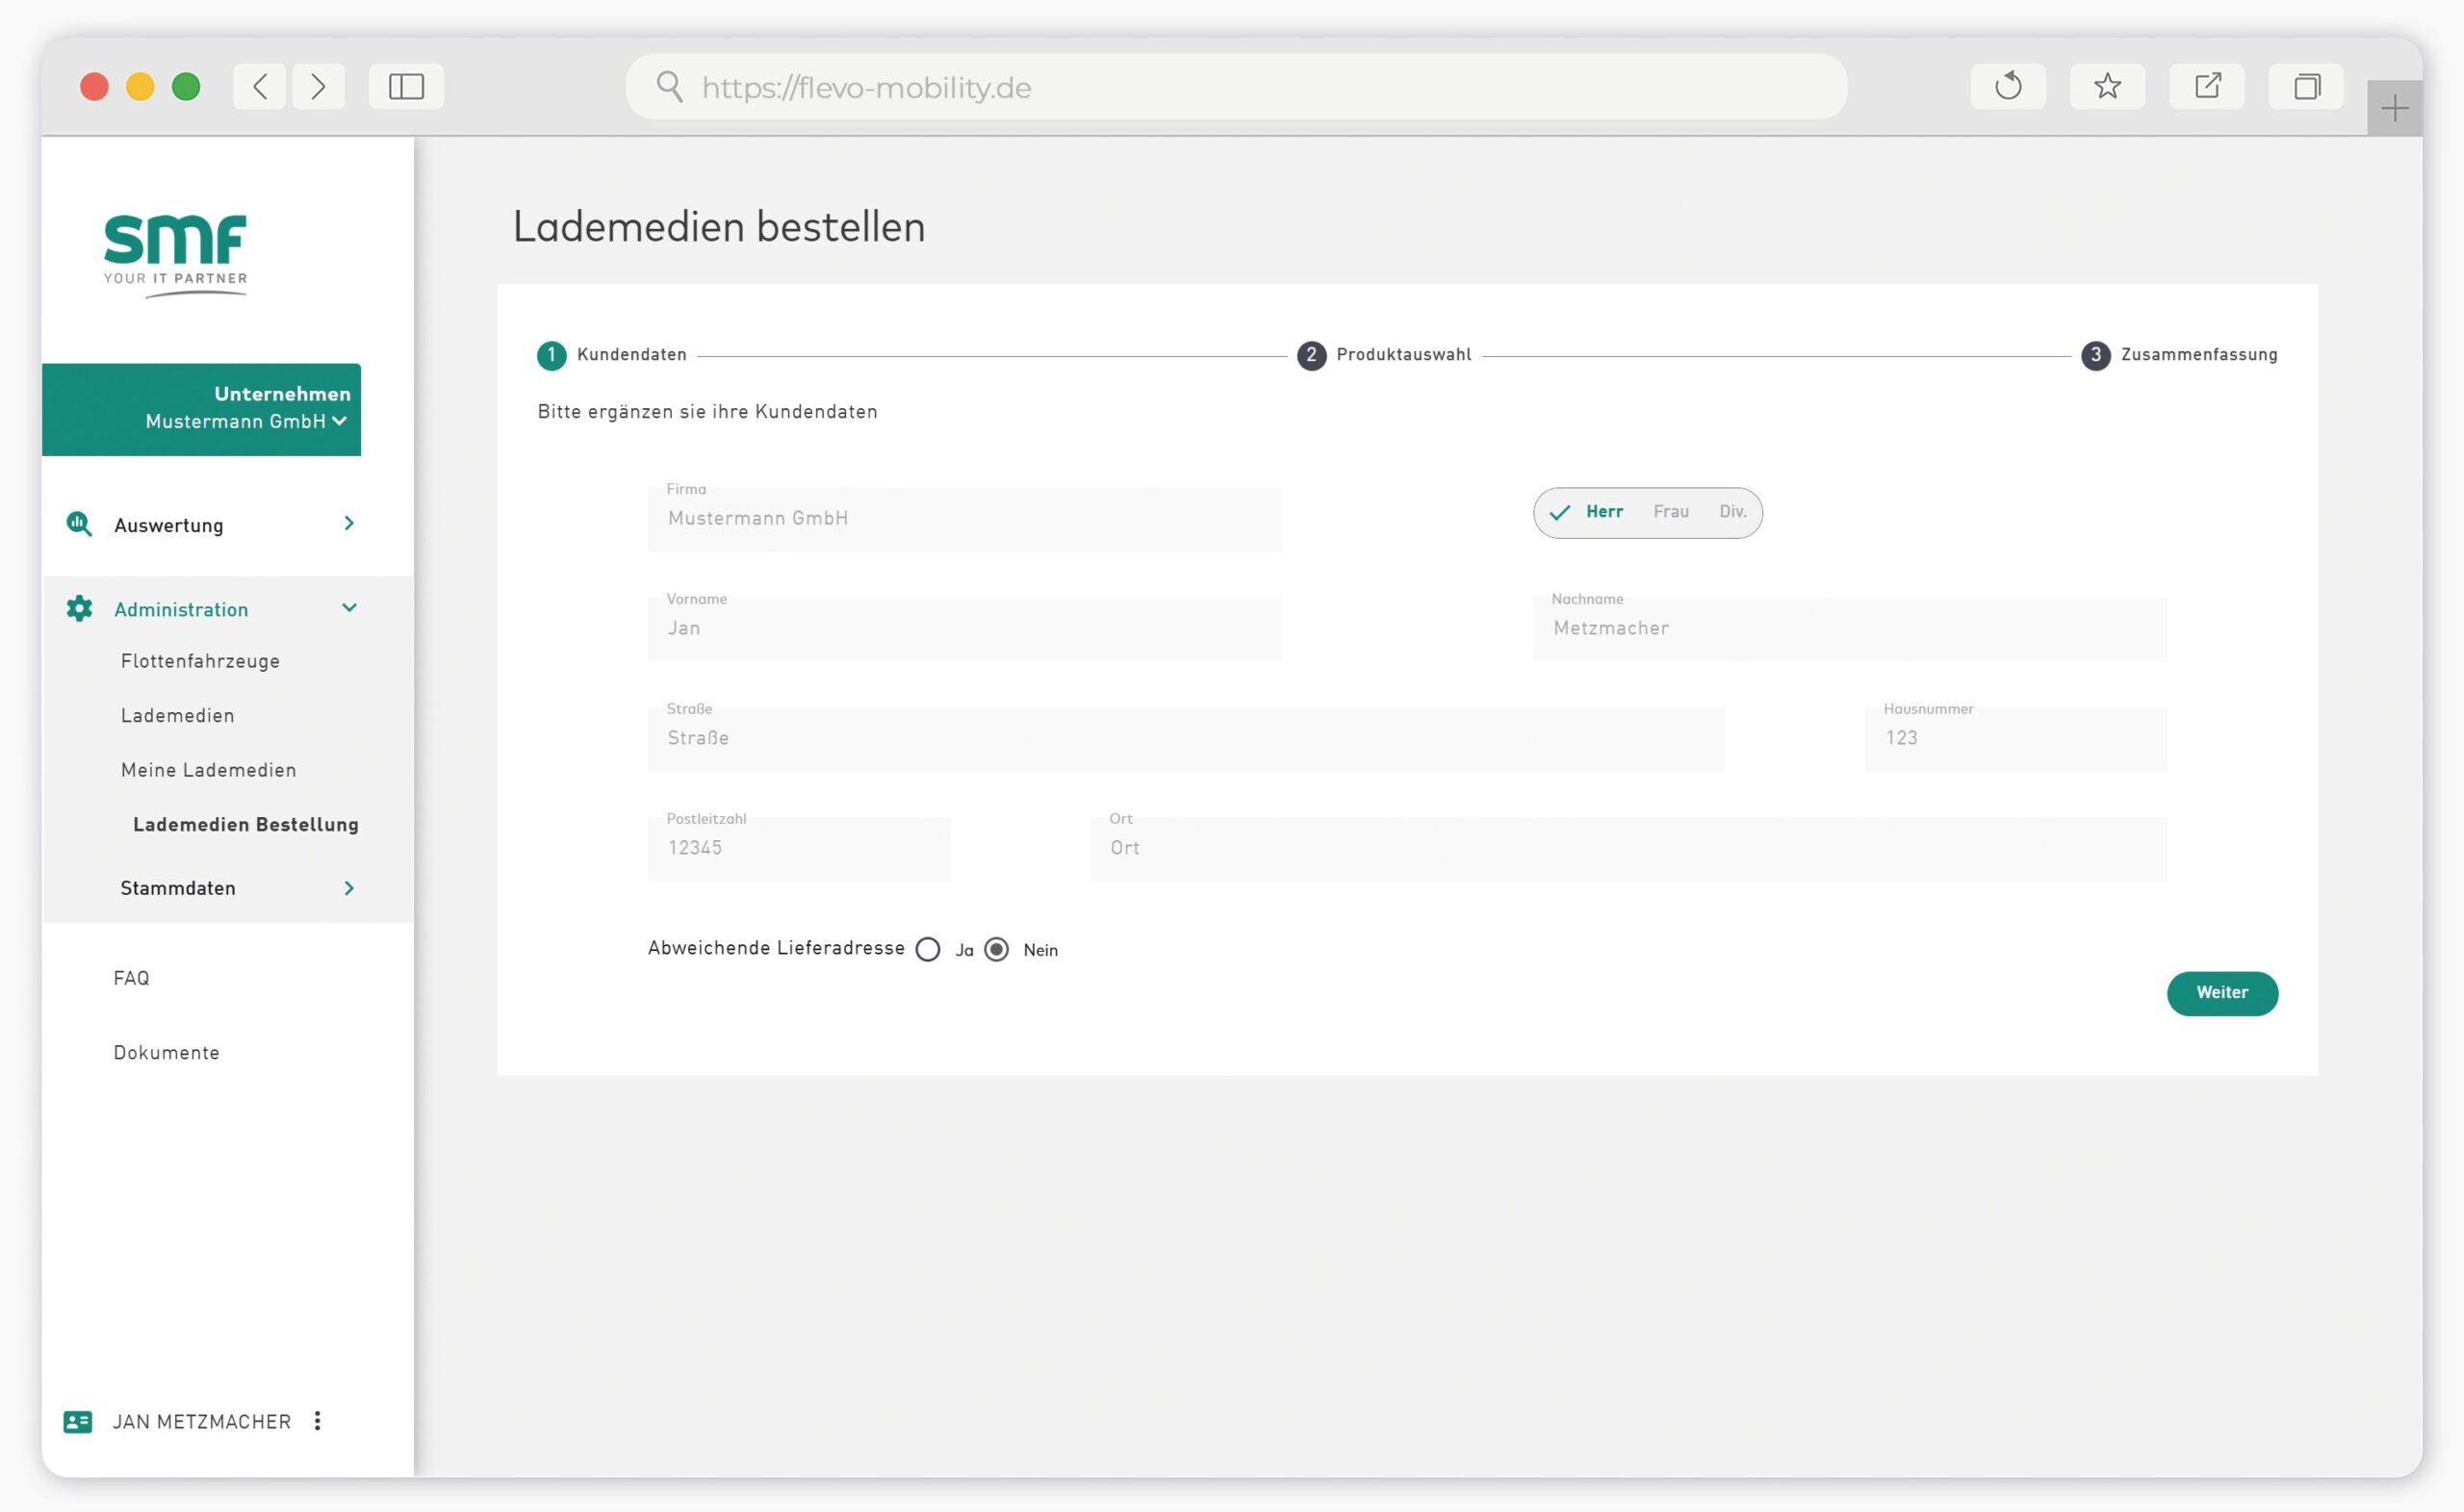Viewport: 2464px width, 1512px height.
Task: Switch the salutation toggle to Frau
Action: pyautogui.click(x=1671, y=511)
